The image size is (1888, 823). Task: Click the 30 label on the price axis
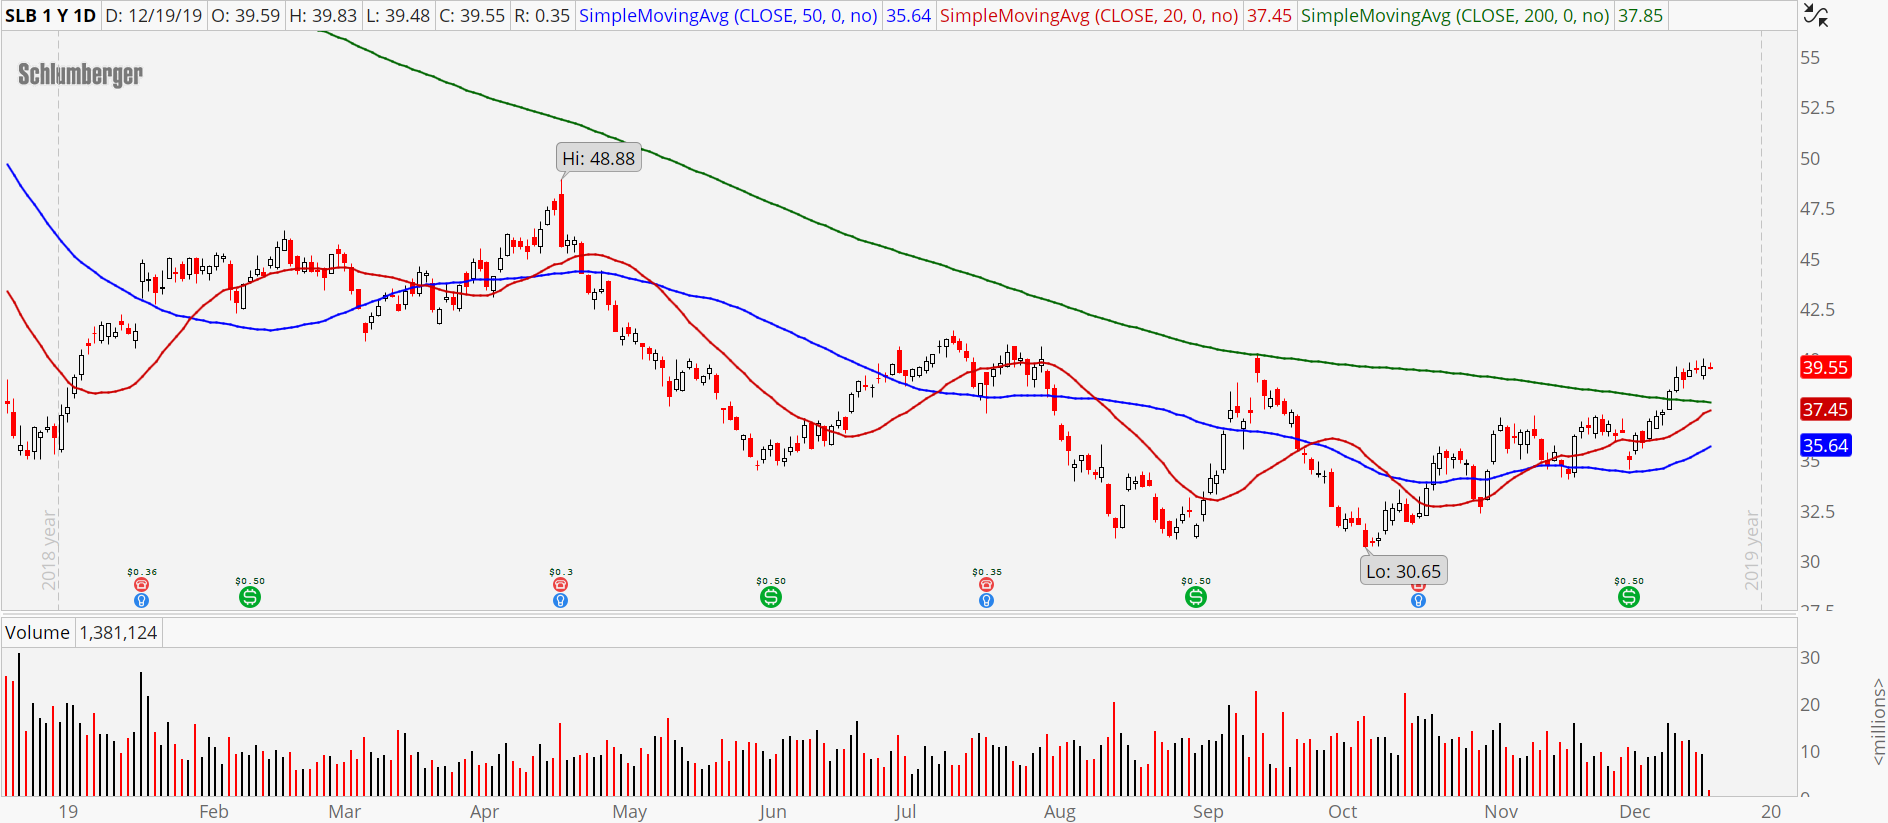point(1810,562)
